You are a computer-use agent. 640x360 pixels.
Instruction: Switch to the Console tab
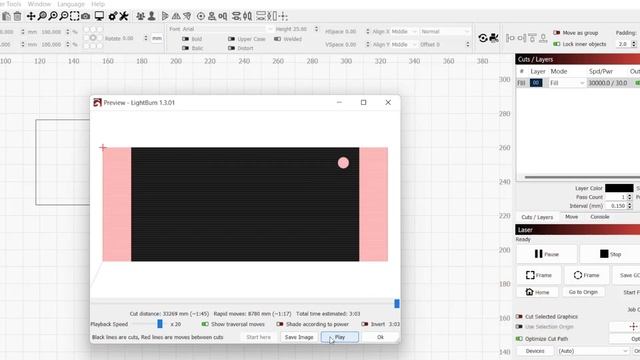coord(600,217)
